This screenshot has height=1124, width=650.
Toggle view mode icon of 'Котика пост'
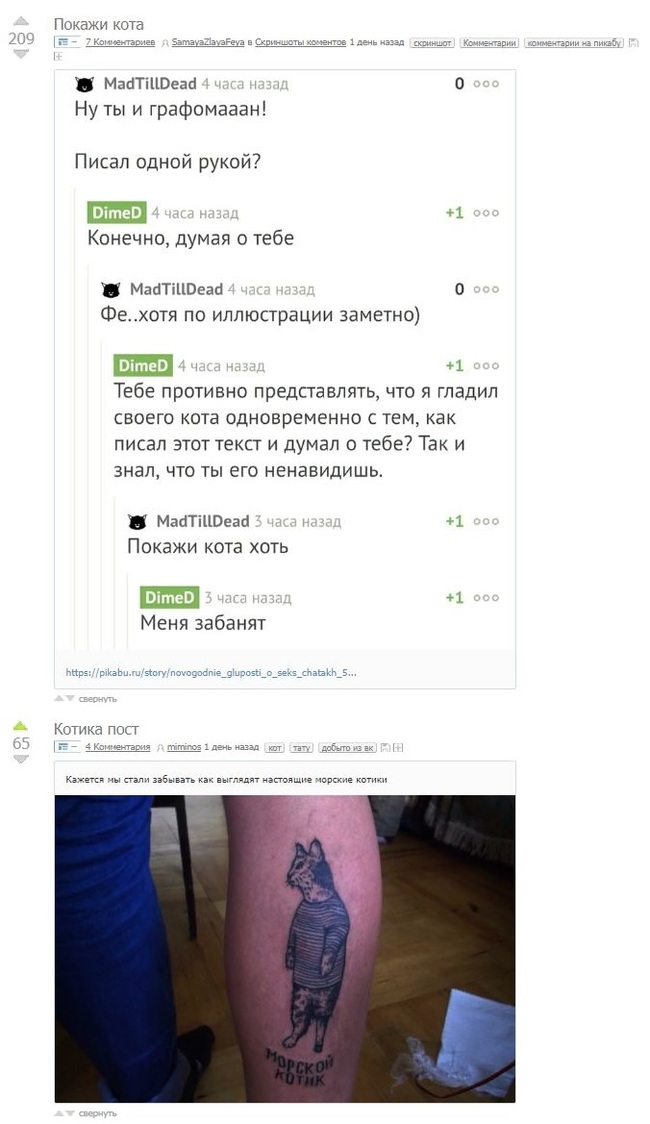click(x=67, y=747)
